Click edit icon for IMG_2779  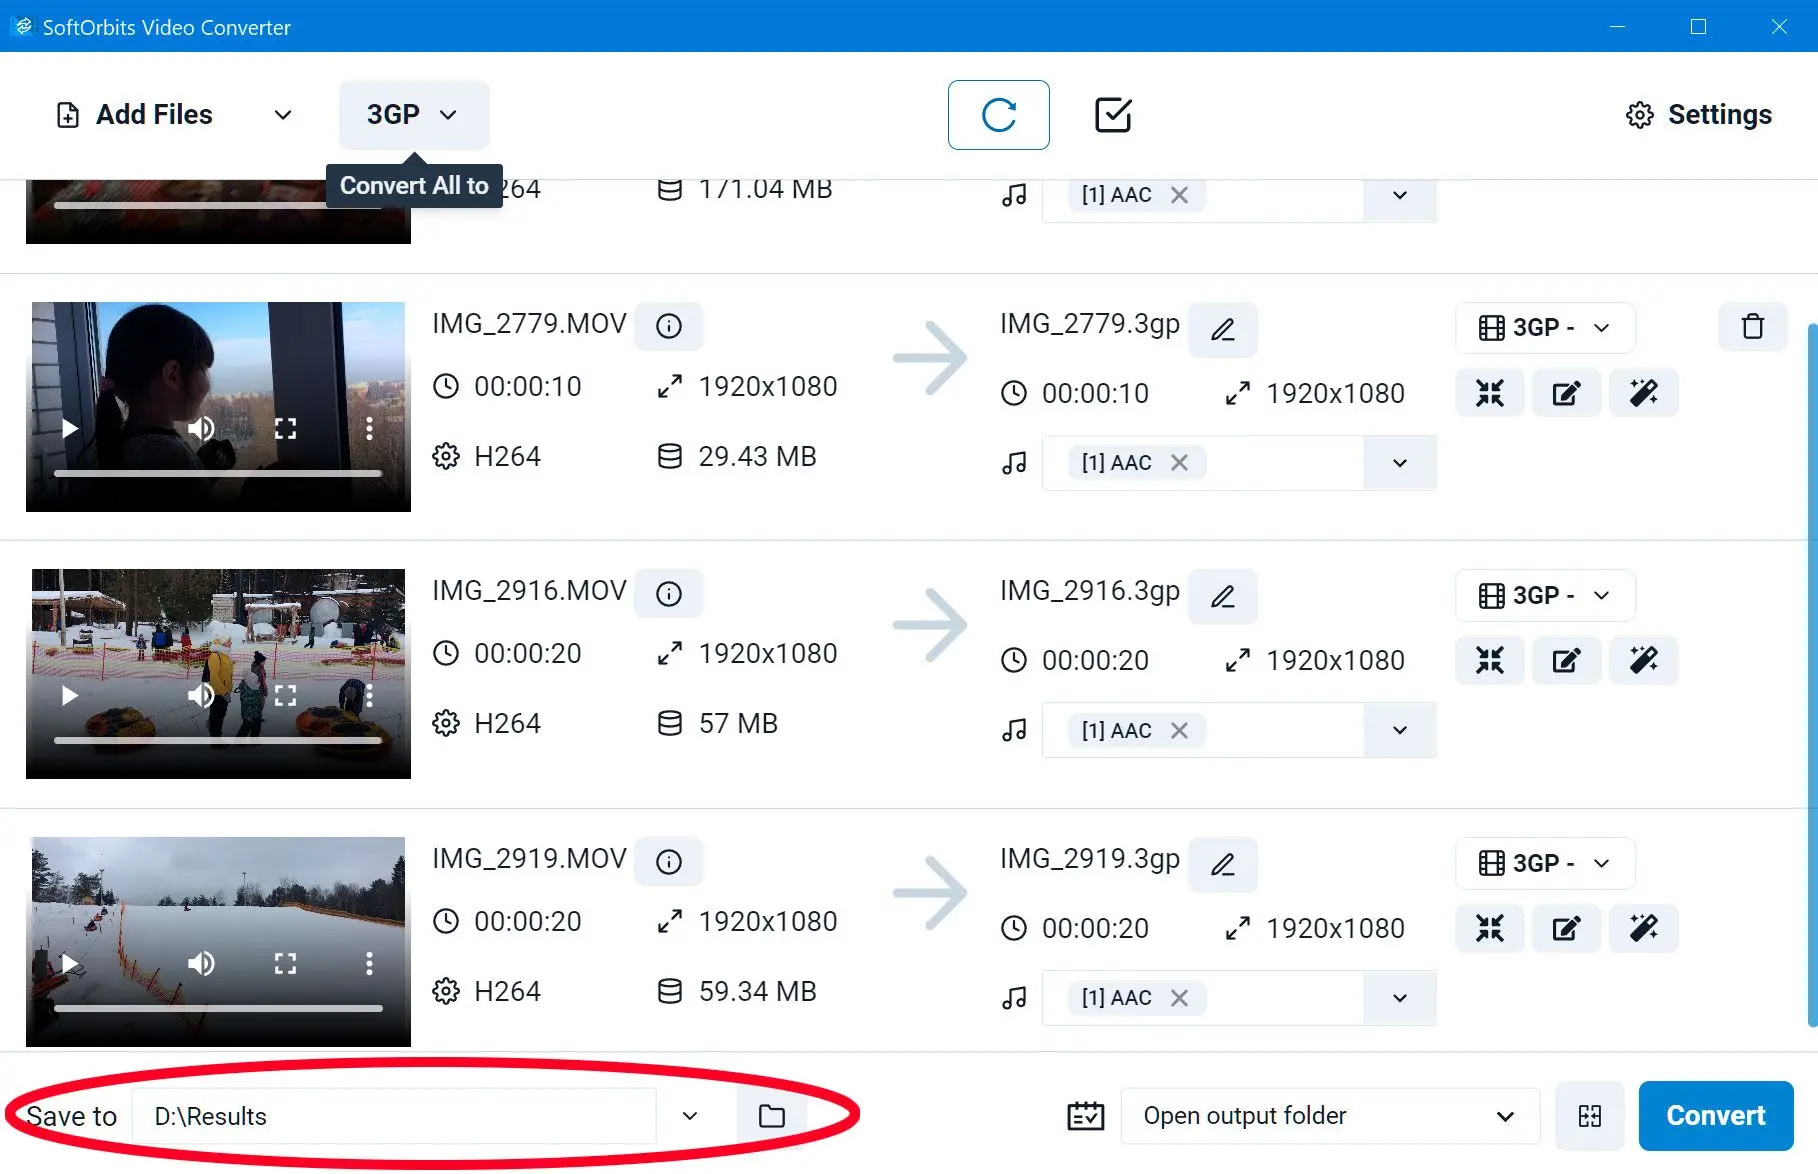tap(1567, 393)
